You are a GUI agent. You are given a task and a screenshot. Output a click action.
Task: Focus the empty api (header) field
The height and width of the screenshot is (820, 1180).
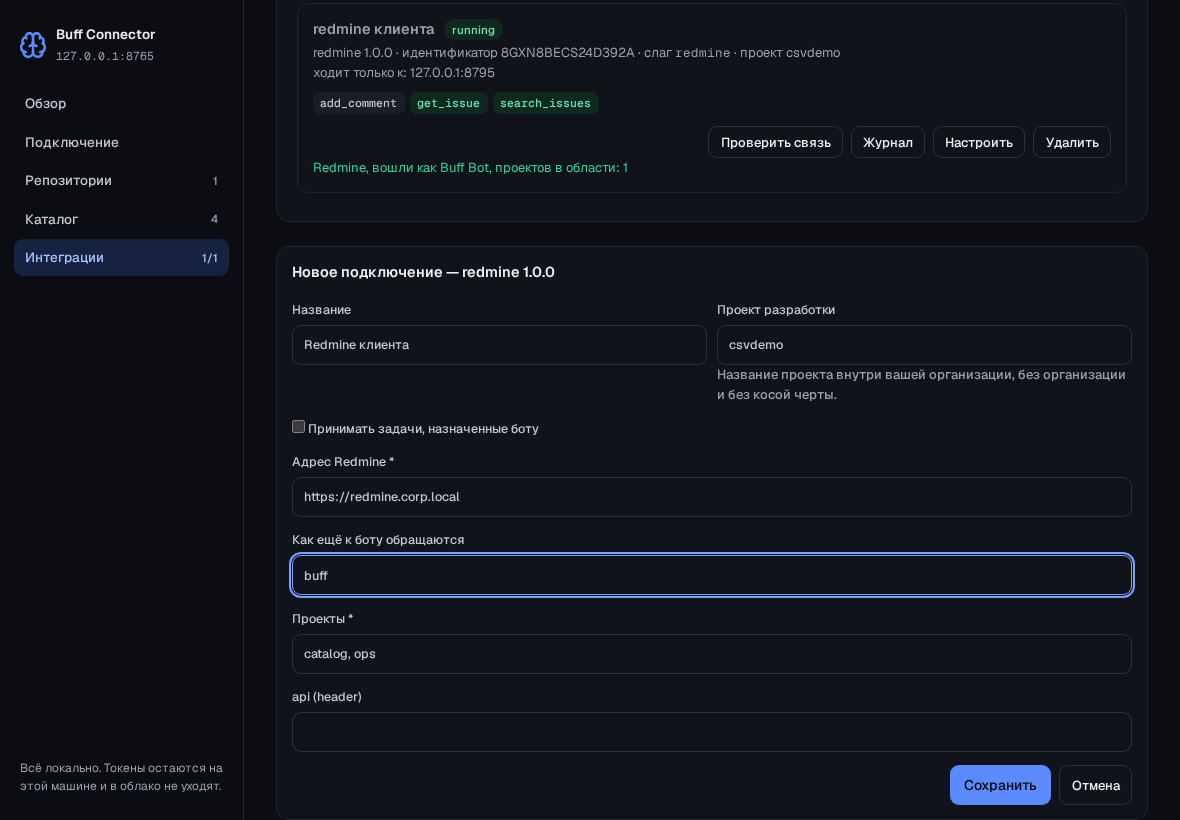pyautogui.click(x=711, y=732)
